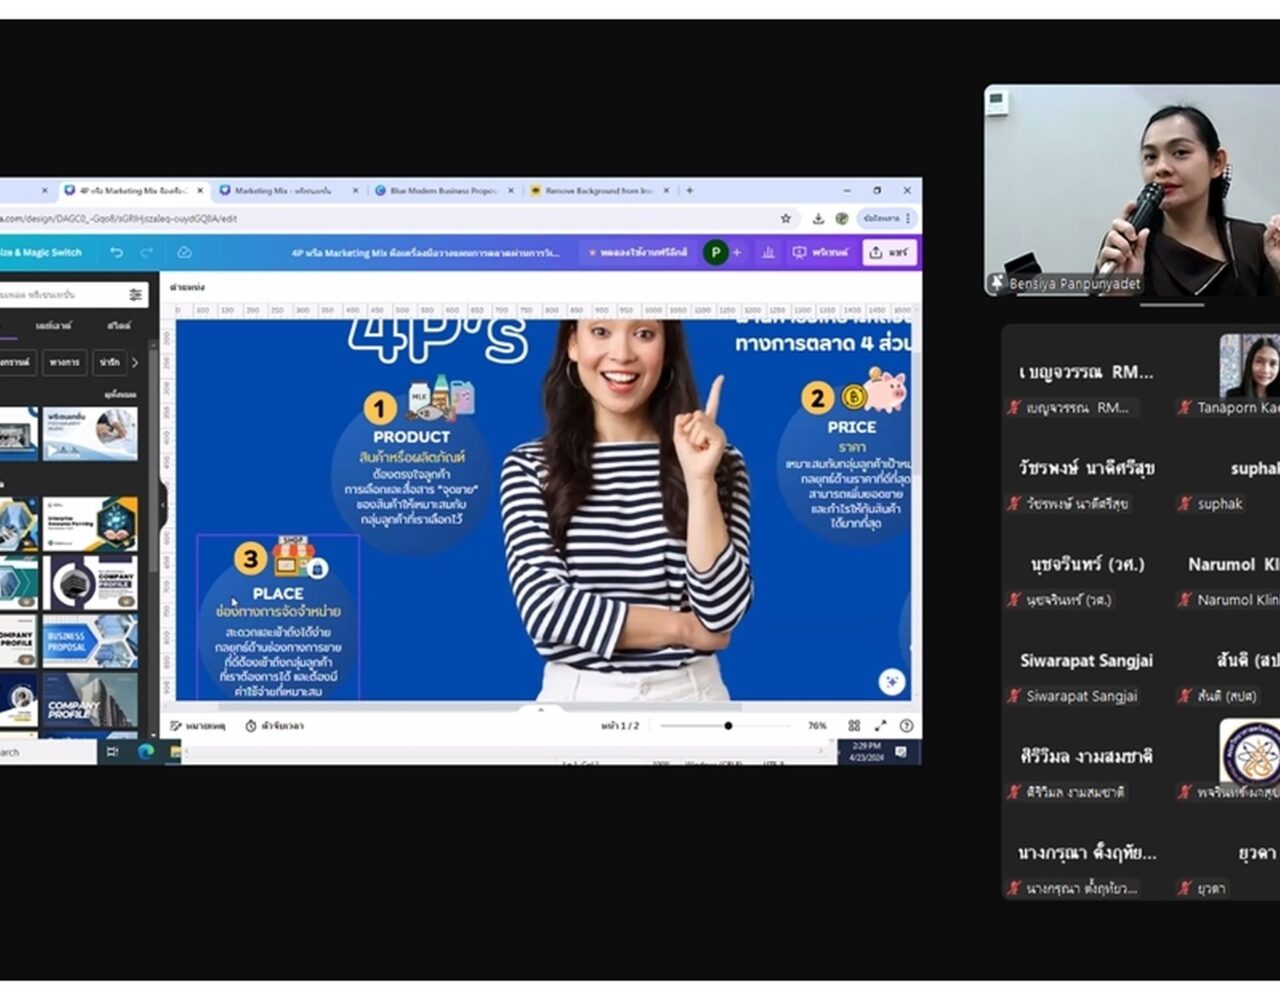The width and height of the screenshot is (1280, 1000).
Task: Open a new browser tab with plus
Action: coord(689,190)
